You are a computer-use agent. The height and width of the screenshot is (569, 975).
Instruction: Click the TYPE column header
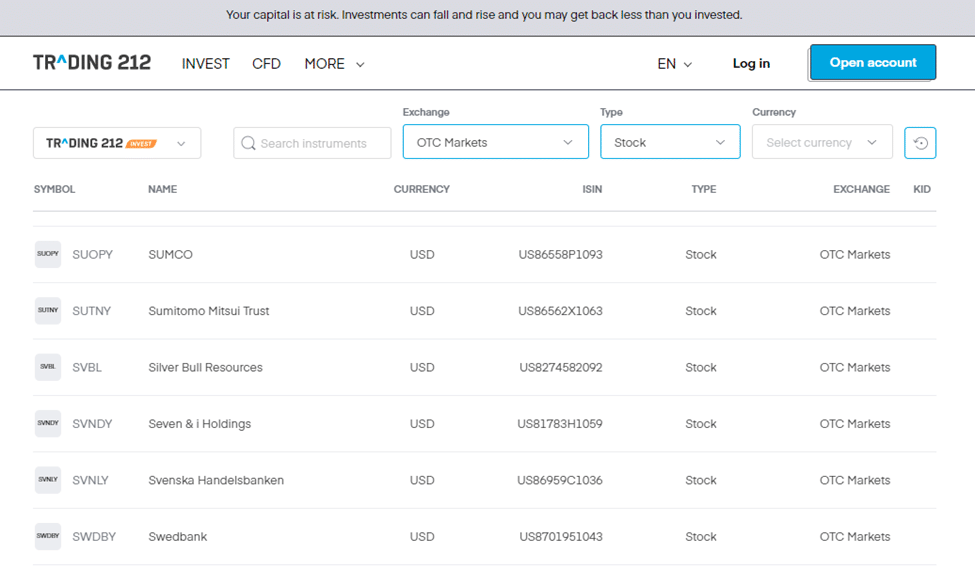[704, 189]
